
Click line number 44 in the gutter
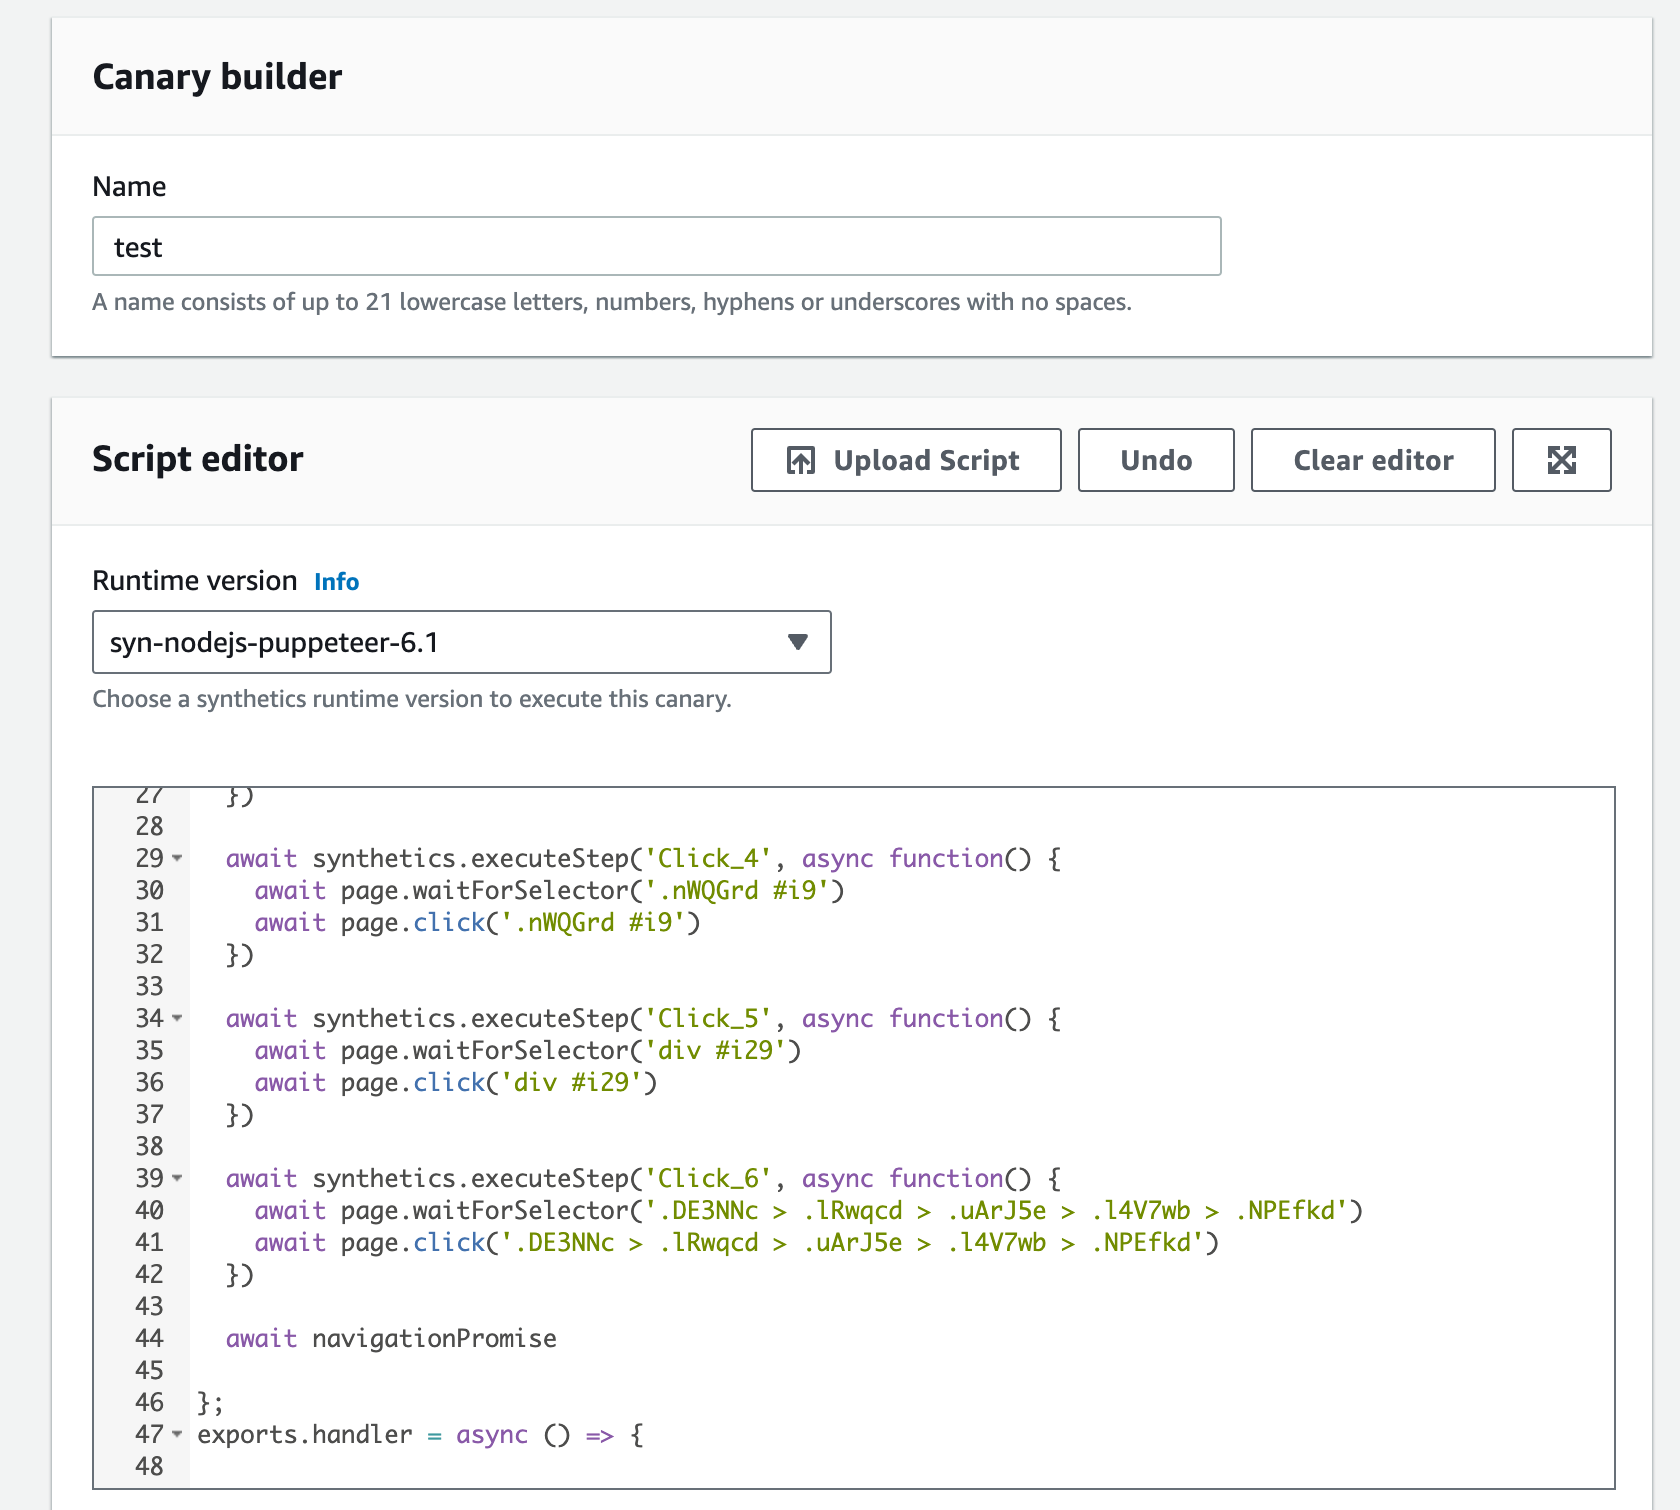tap(149, 1338)
